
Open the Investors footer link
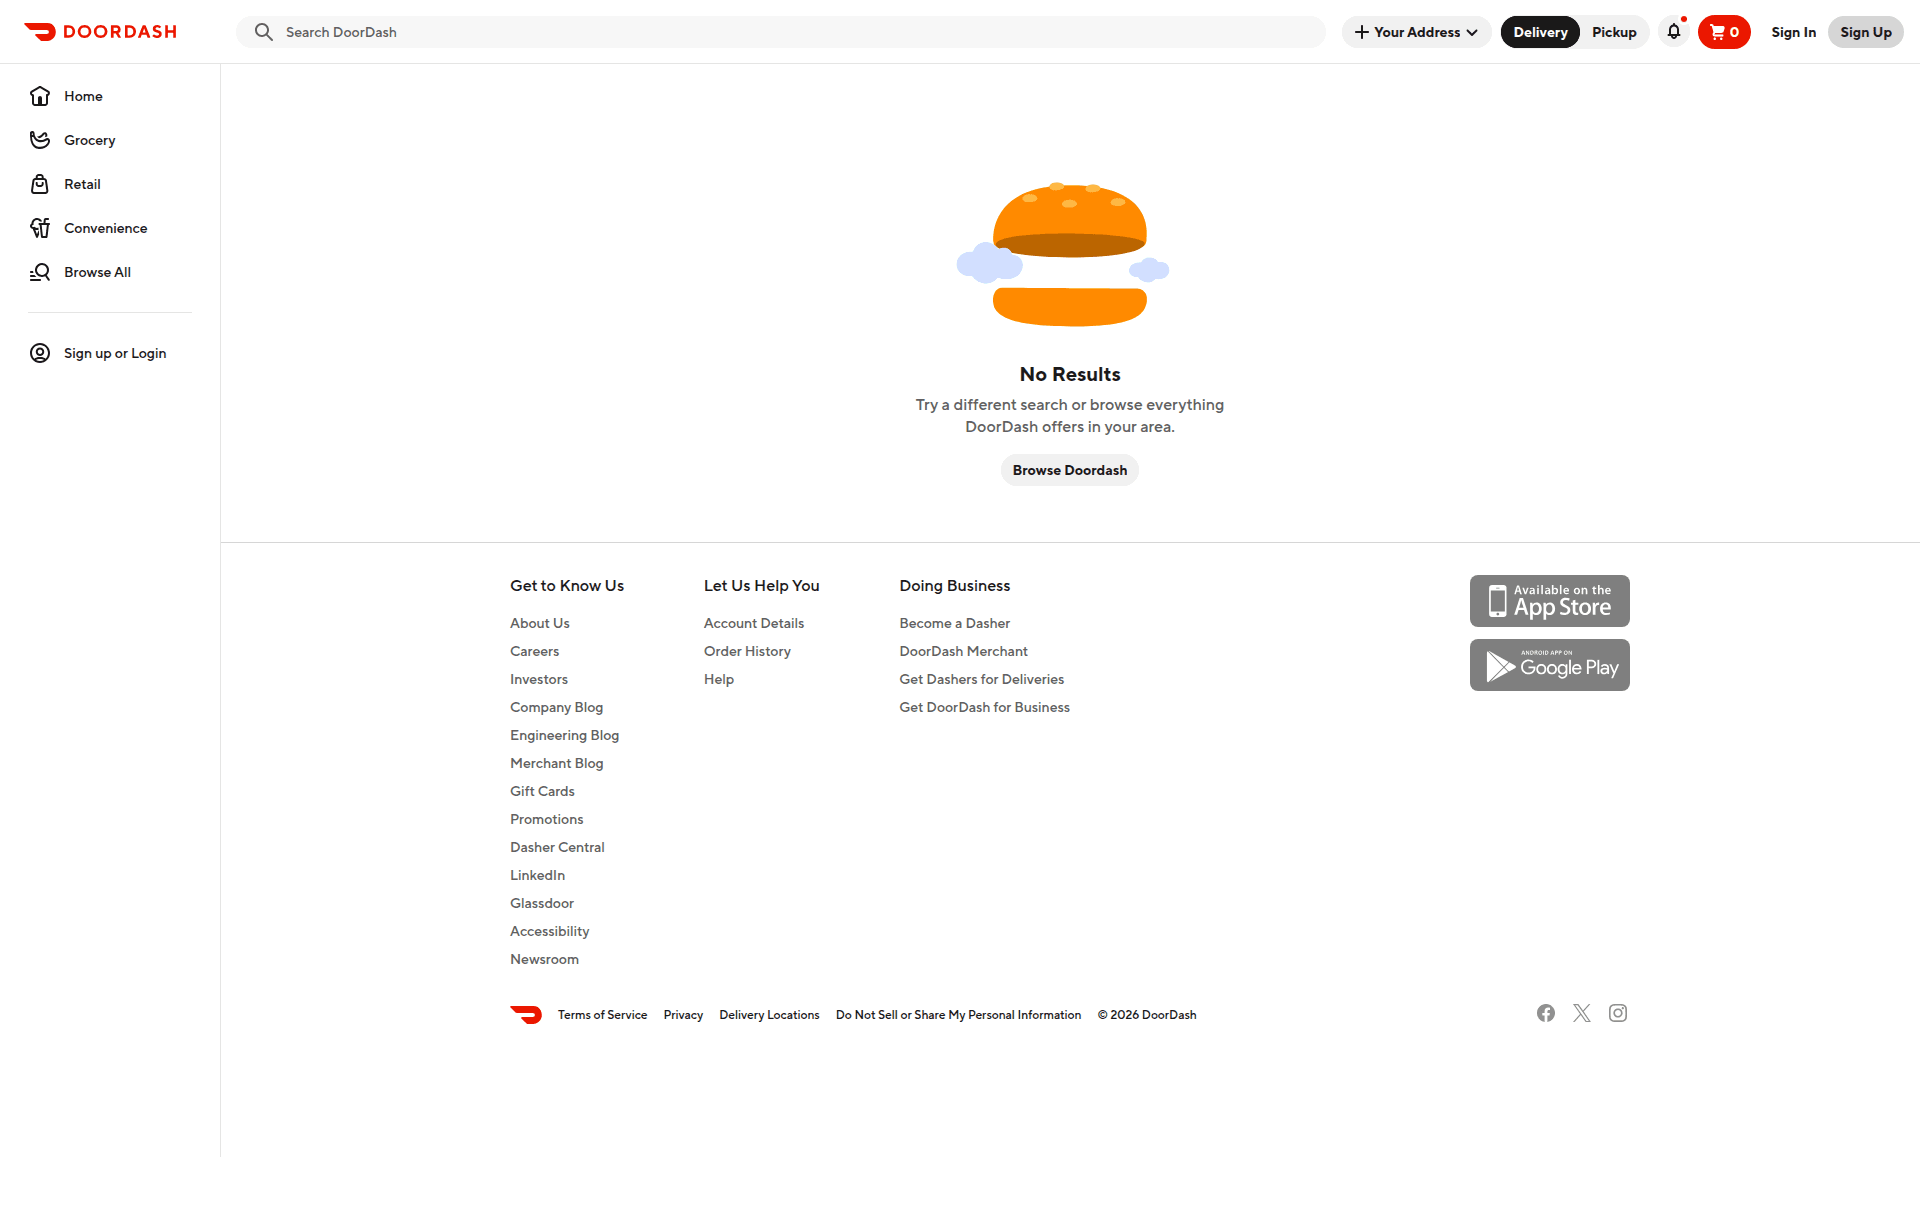[539, 679]
